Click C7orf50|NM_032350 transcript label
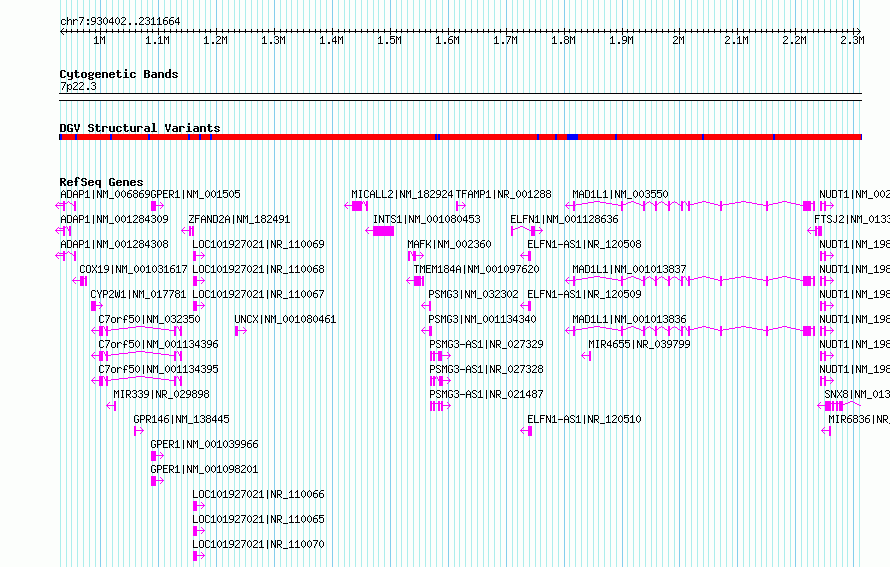Image resolution: width=890 pixels, height=567 pixels. click(149, 319)
